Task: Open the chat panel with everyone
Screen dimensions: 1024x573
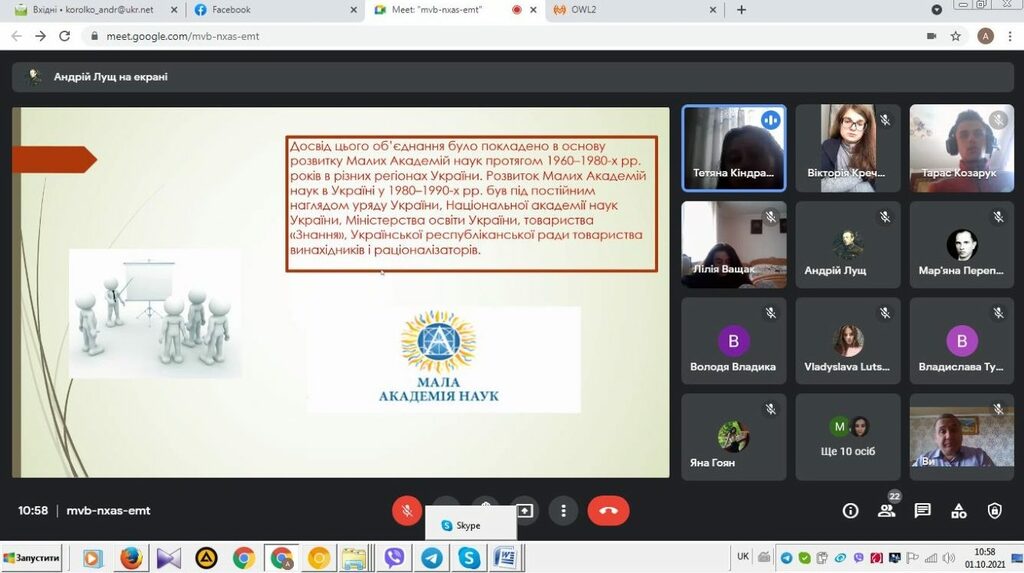Action: [x=922, y=510]
